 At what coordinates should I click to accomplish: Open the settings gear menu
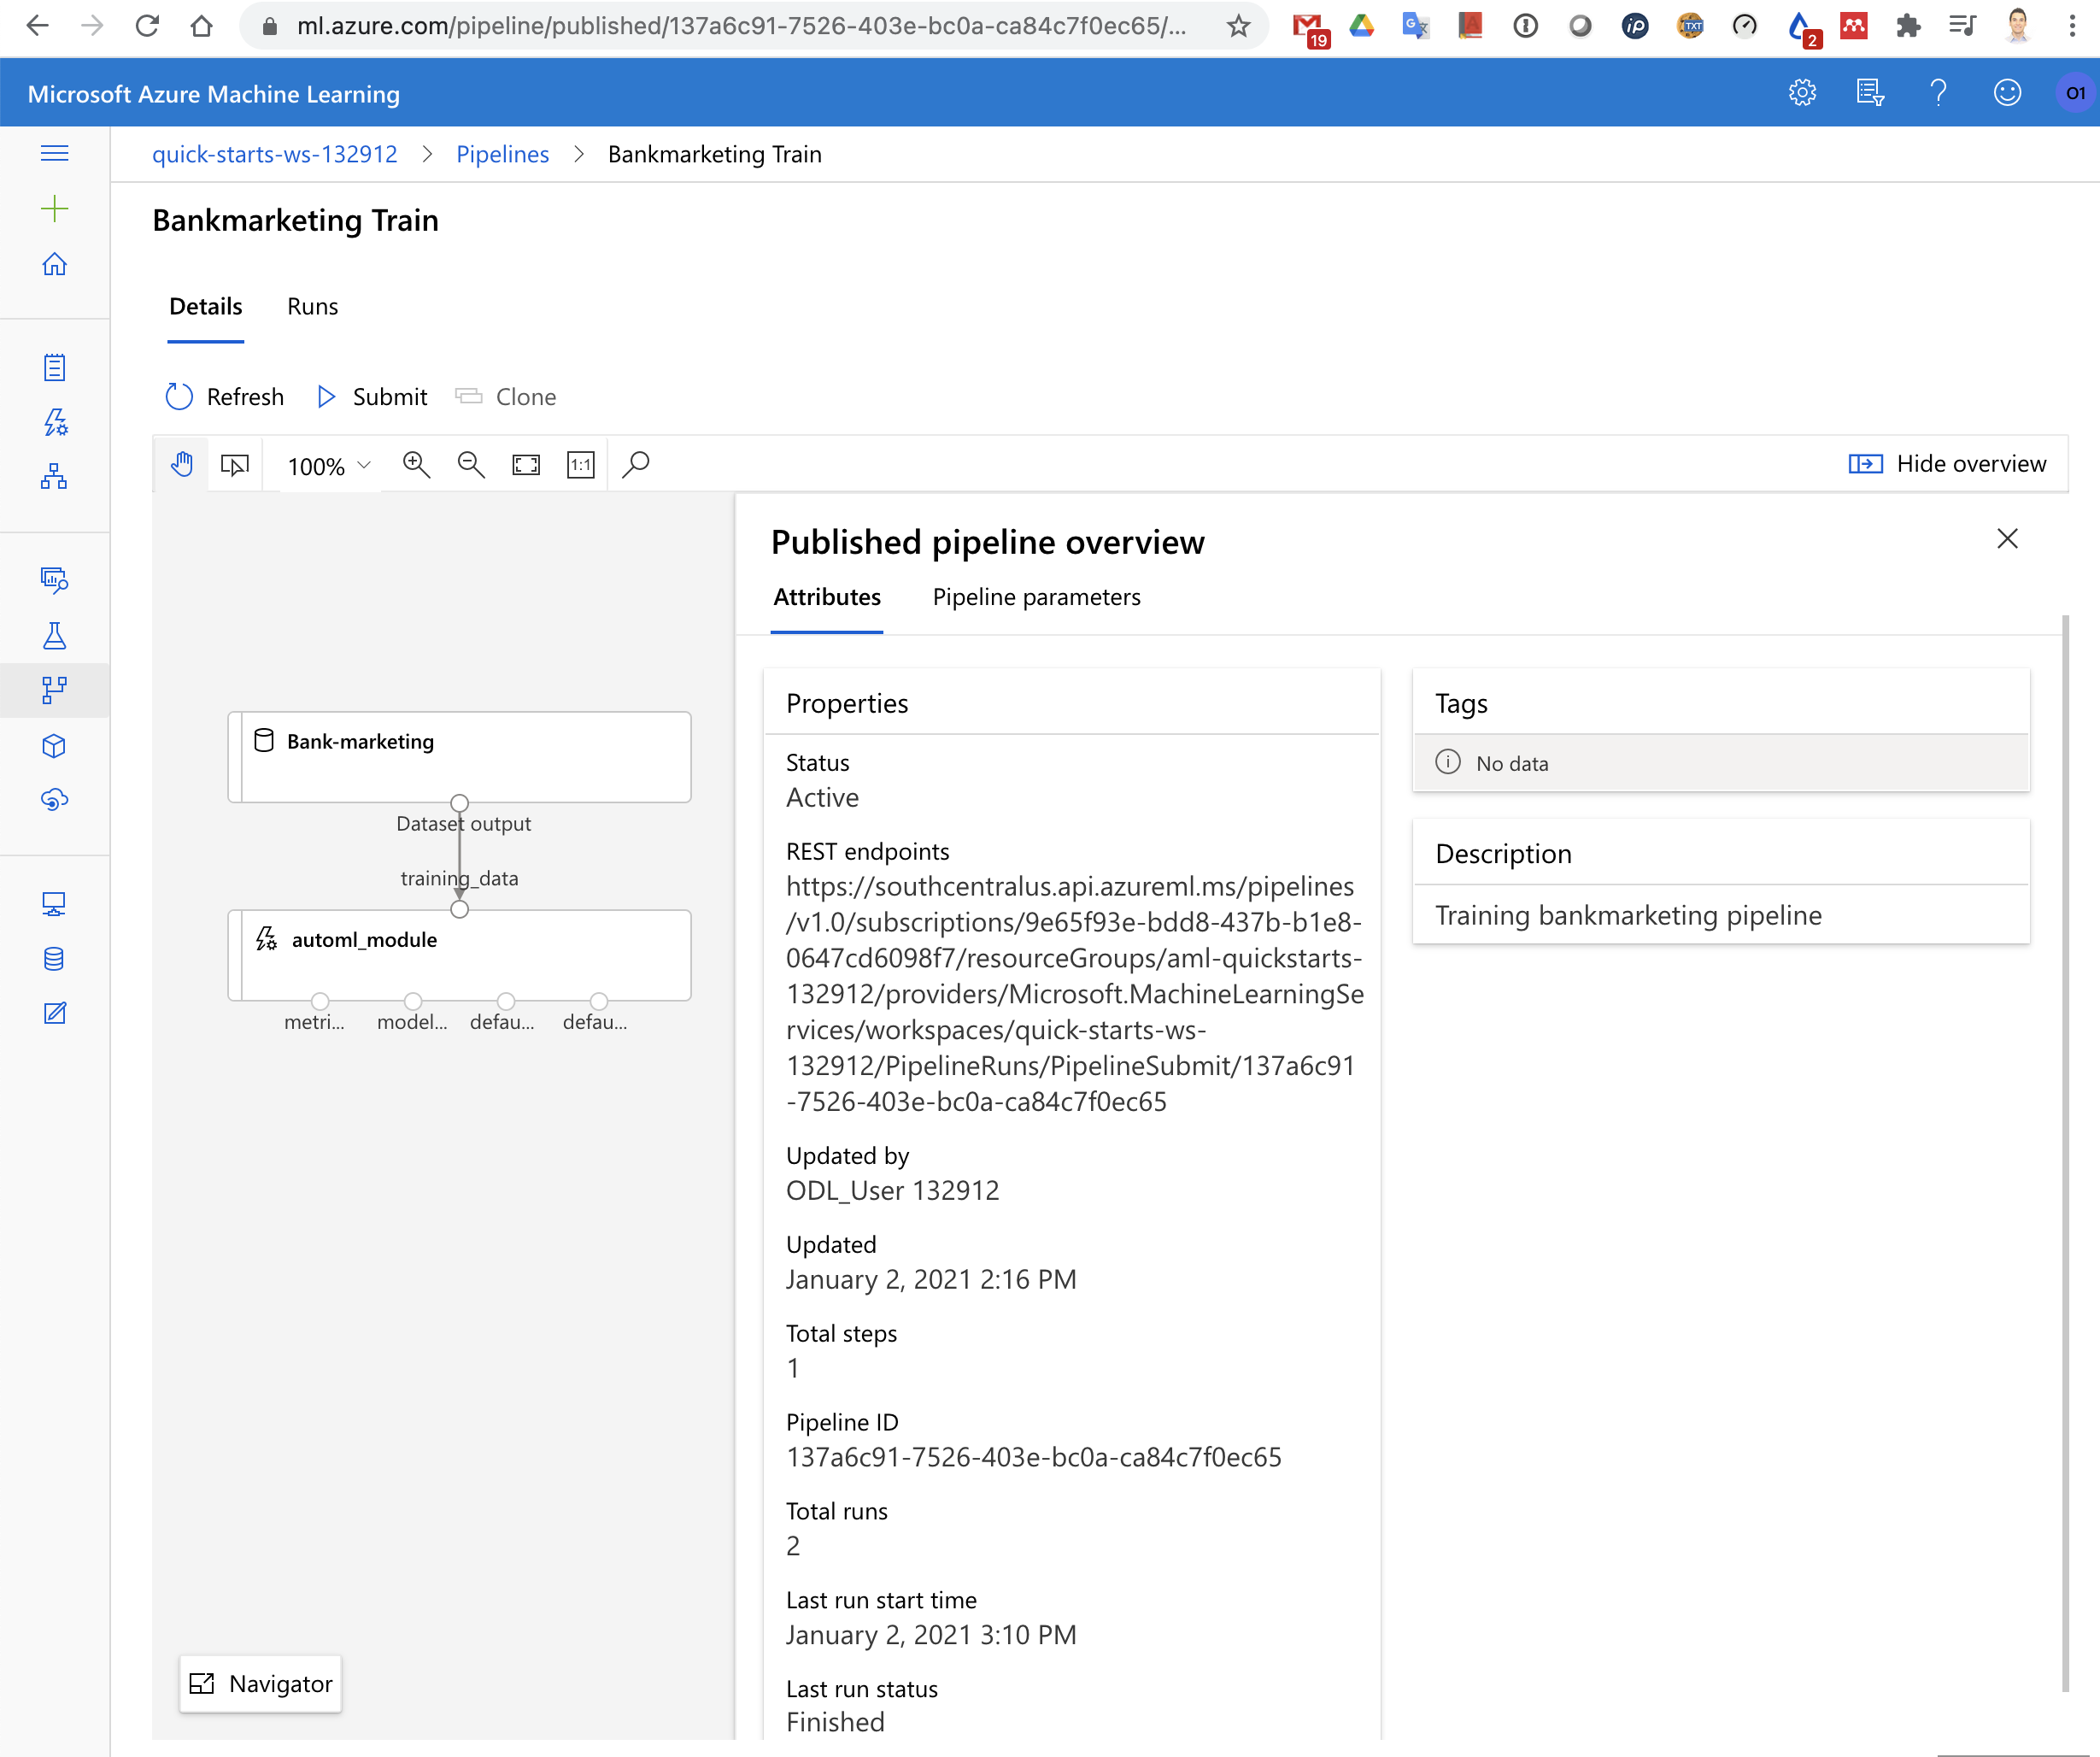click(x=1802, y=93)
